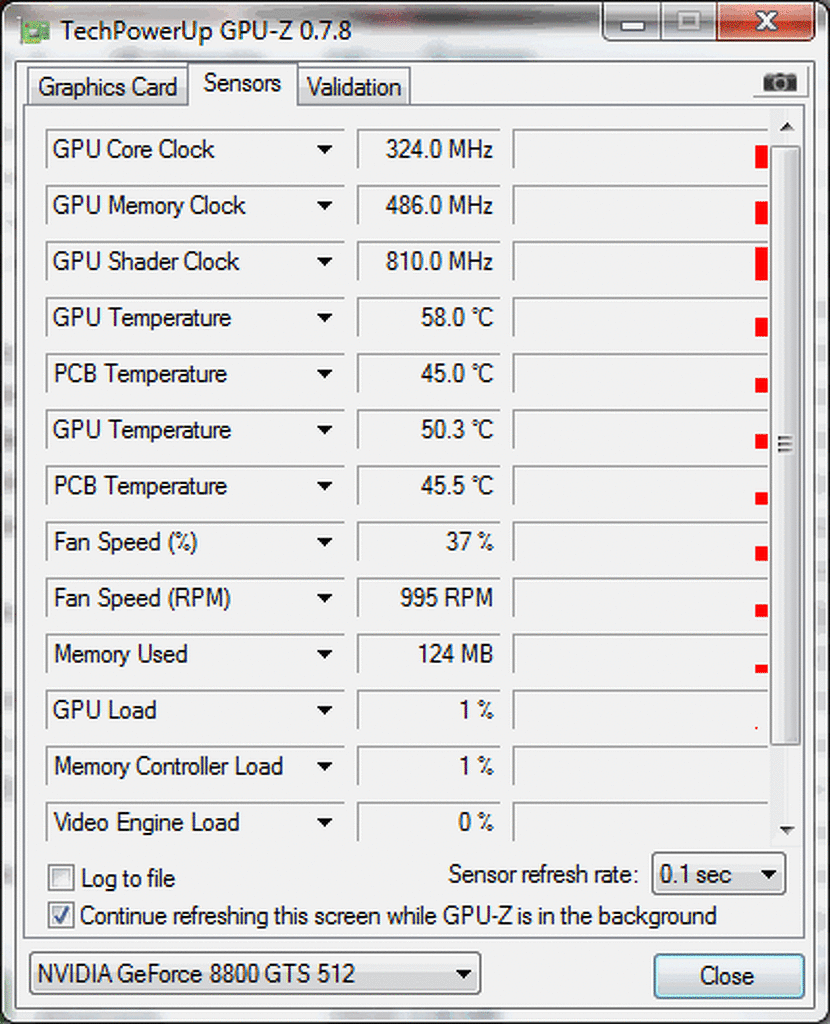Click the camera screenshot icon
830x1024 pixels.
[x=780, y=83]
